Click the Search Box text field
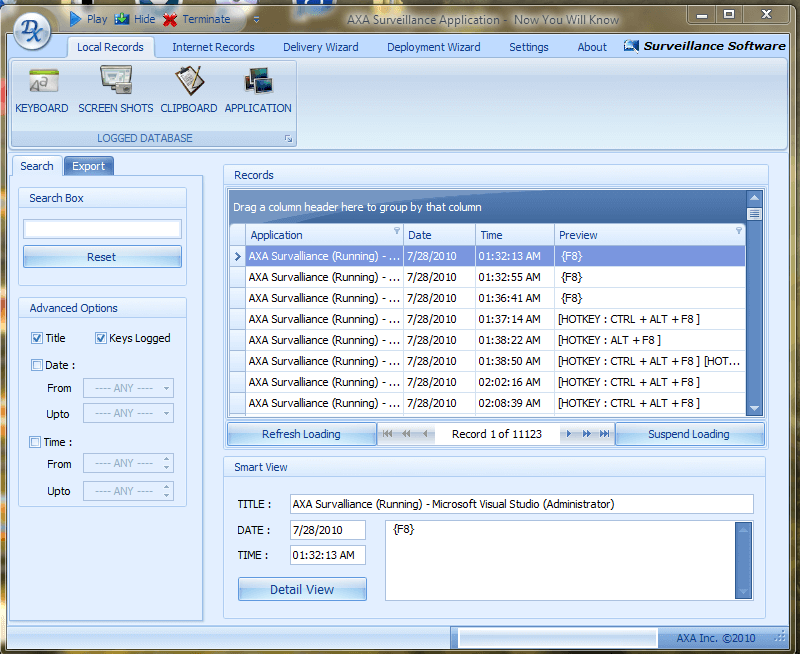Image resolution: width=800 pixels, height=654 pixels. click(x=102, y=229)
